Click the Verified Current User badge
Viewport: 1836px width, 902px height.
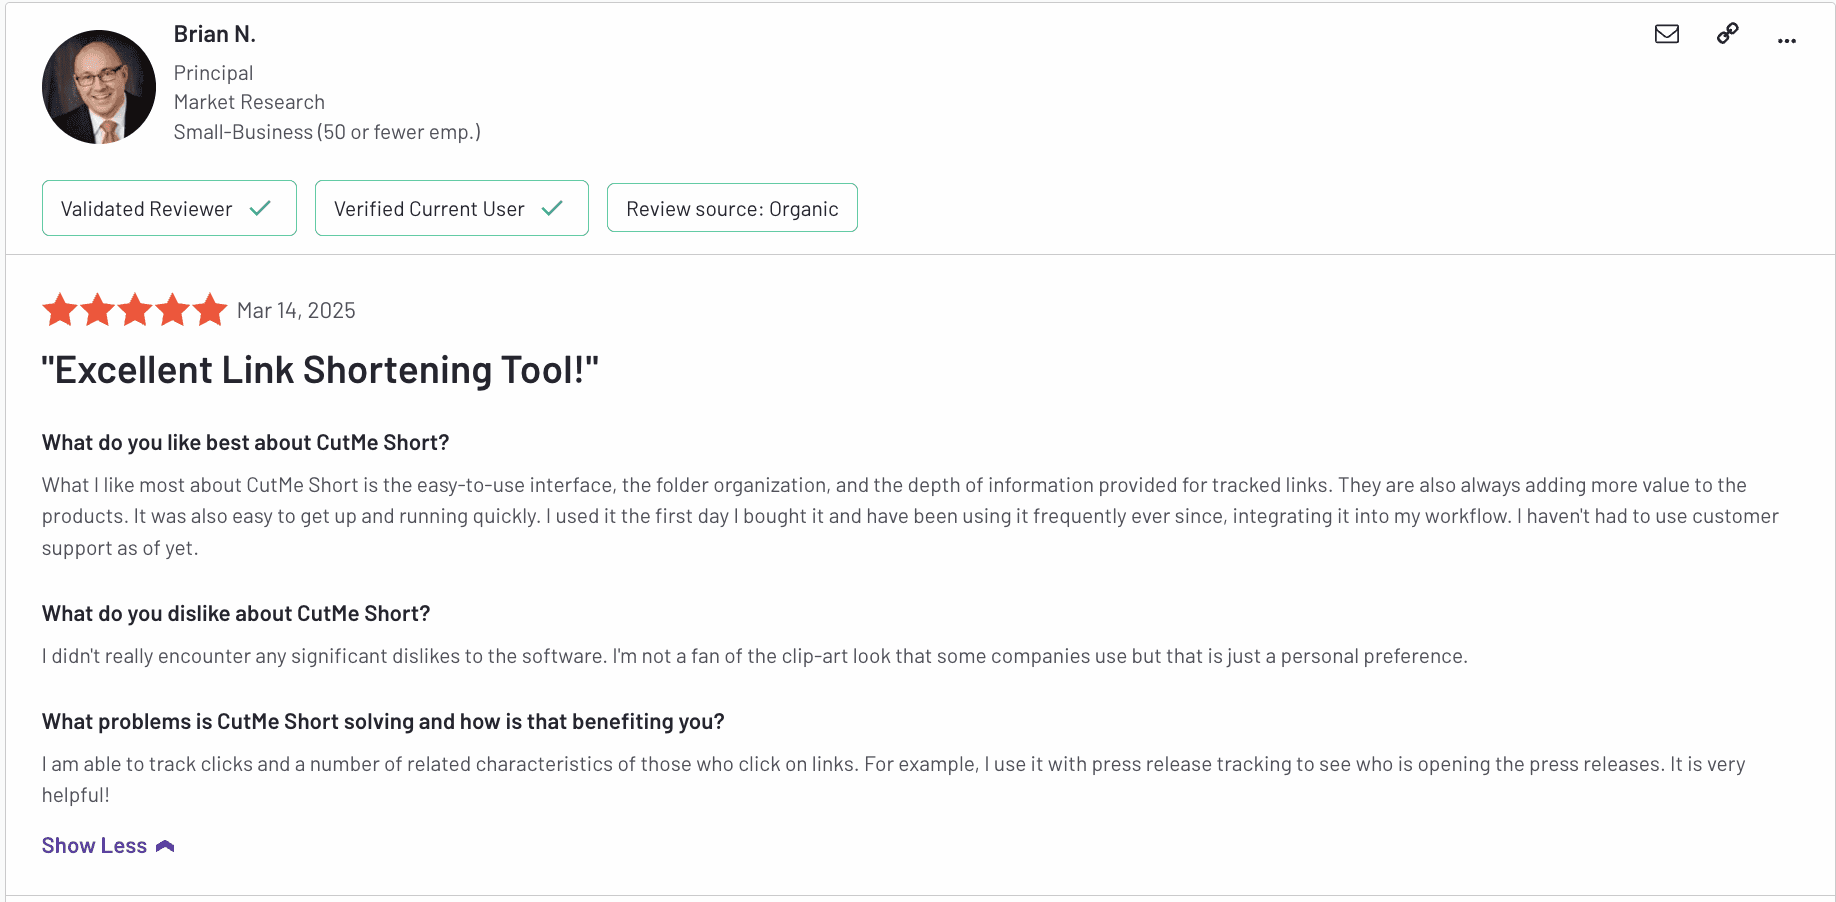pyautogui.click(x=451, y=208)
